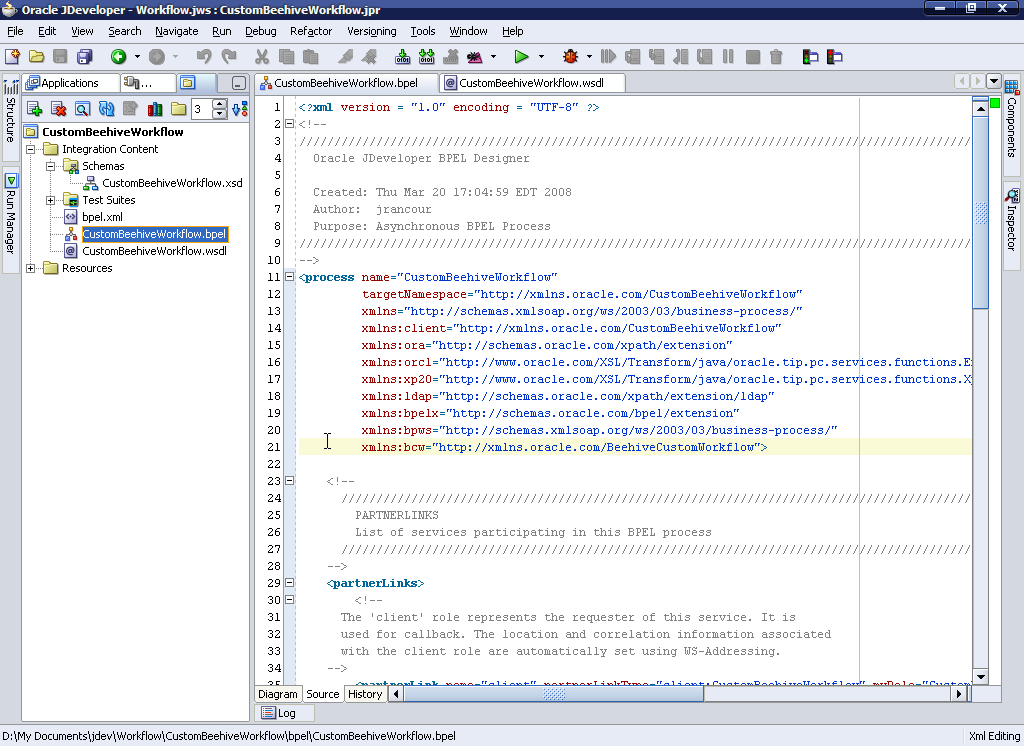This screenshot has height=746, width=1024.
Task: Collapse the partnerLinks code fold
Action: pos(289,582)
